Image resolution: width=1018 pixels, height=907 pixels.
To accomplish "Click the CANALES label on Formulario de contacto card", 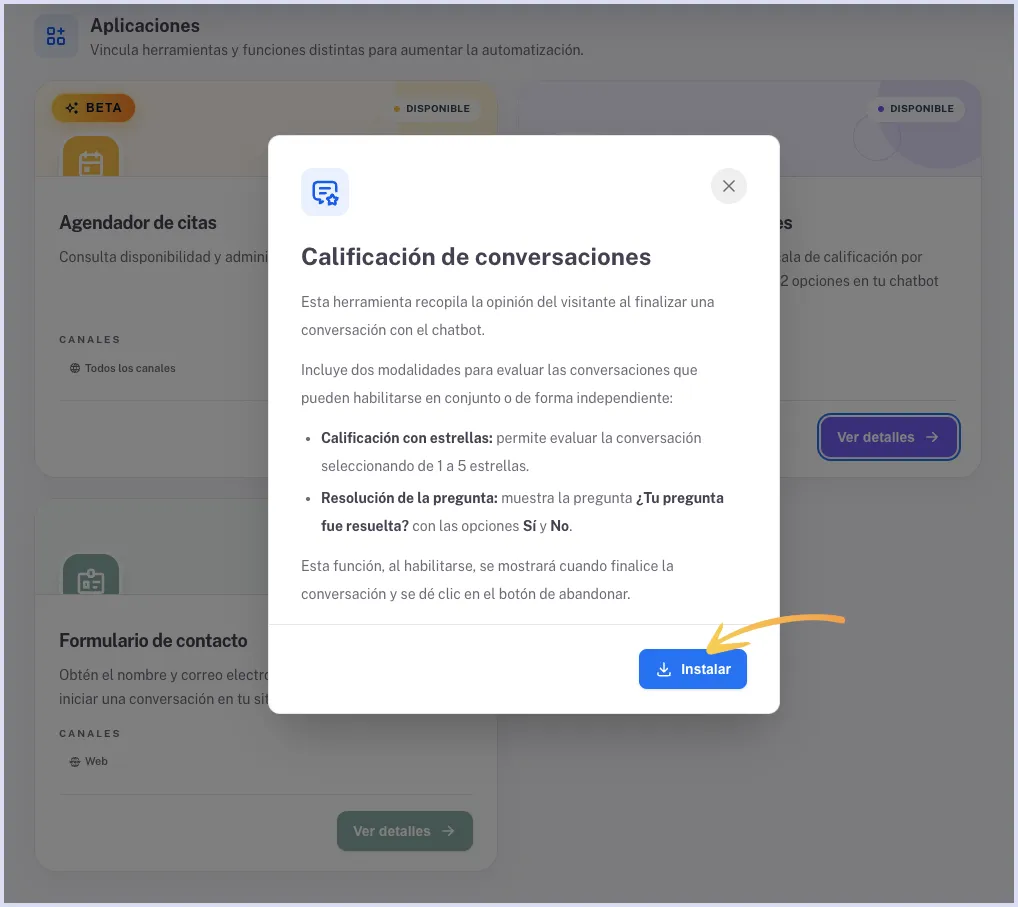I will [90, 733].
